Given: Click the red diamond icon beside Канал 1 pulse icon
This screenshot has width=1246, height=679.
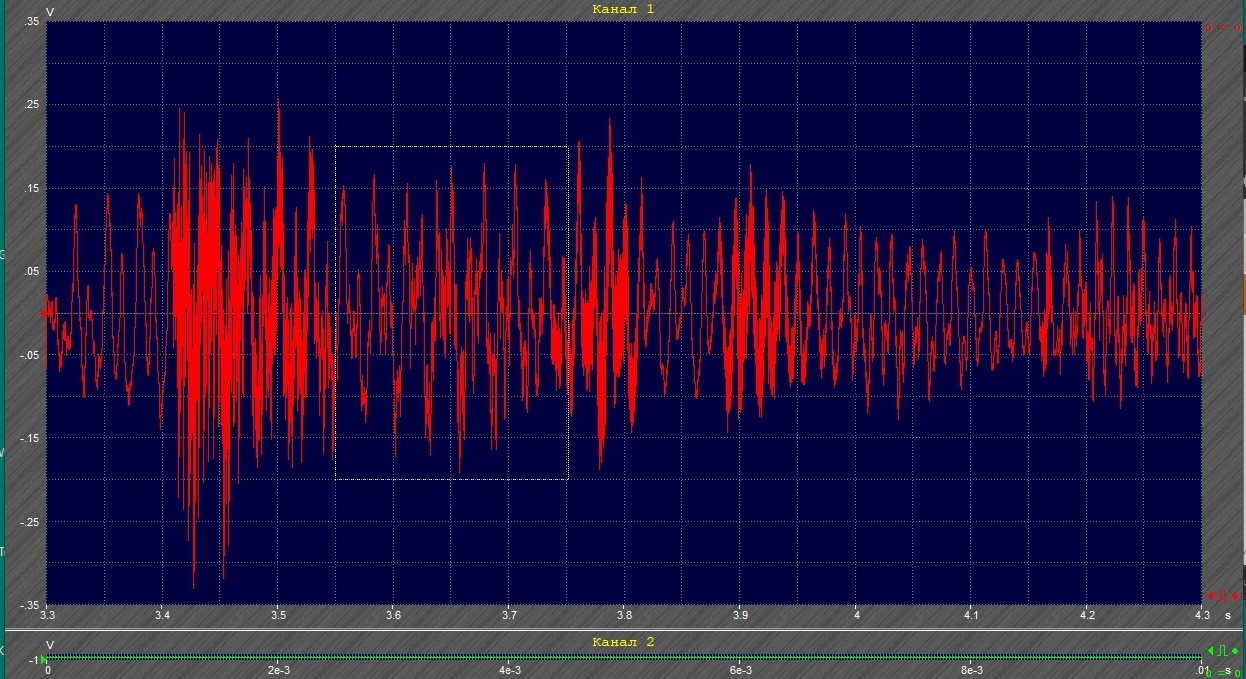Looking at the screenshot, I should coord(1235,596).
